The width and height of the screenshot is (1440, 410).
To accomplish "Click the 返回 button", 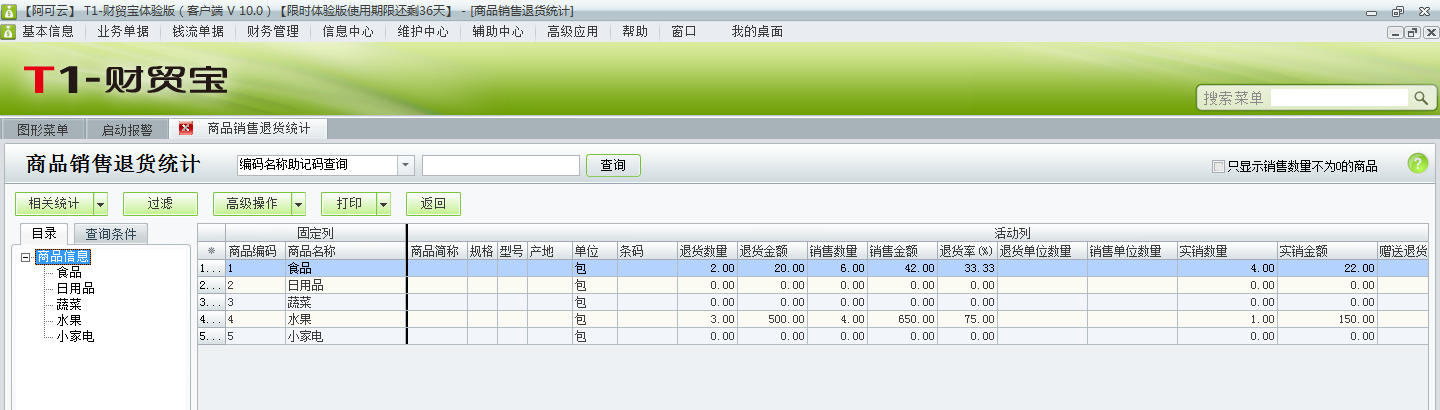I will click(433, 204).
